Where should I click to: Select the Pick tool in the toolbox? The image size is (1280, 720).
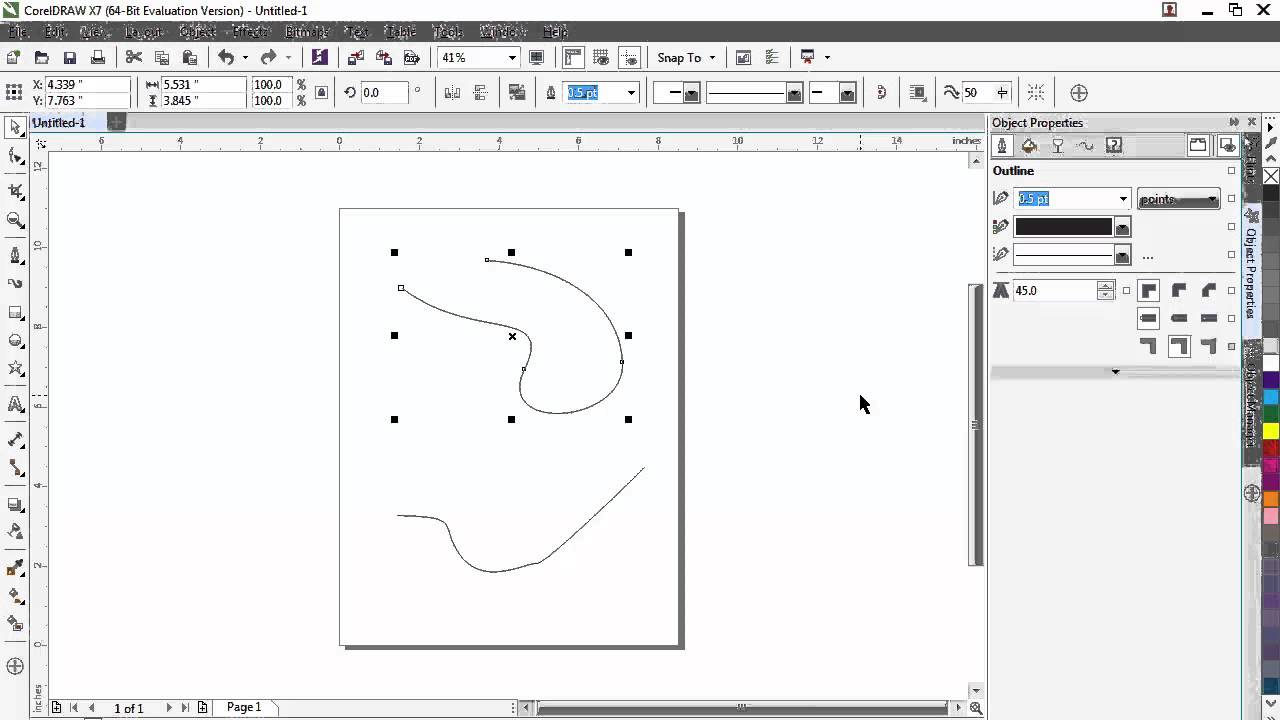click(x=15, y=127)
